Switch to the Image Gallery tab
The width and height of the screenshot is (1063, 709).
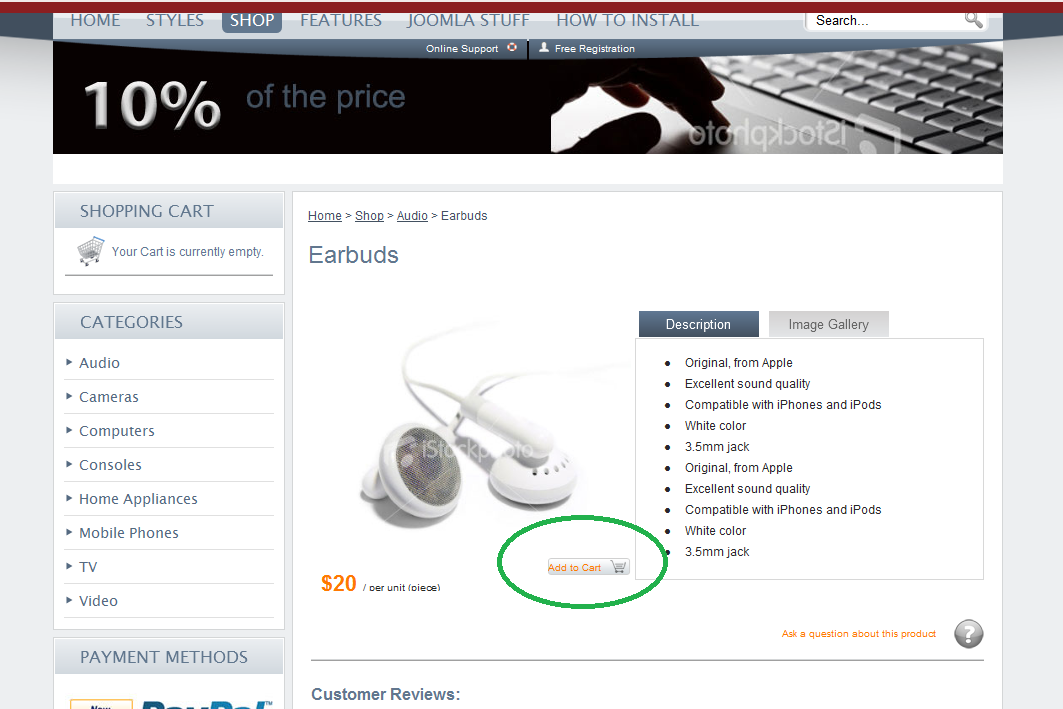point(828,324)
